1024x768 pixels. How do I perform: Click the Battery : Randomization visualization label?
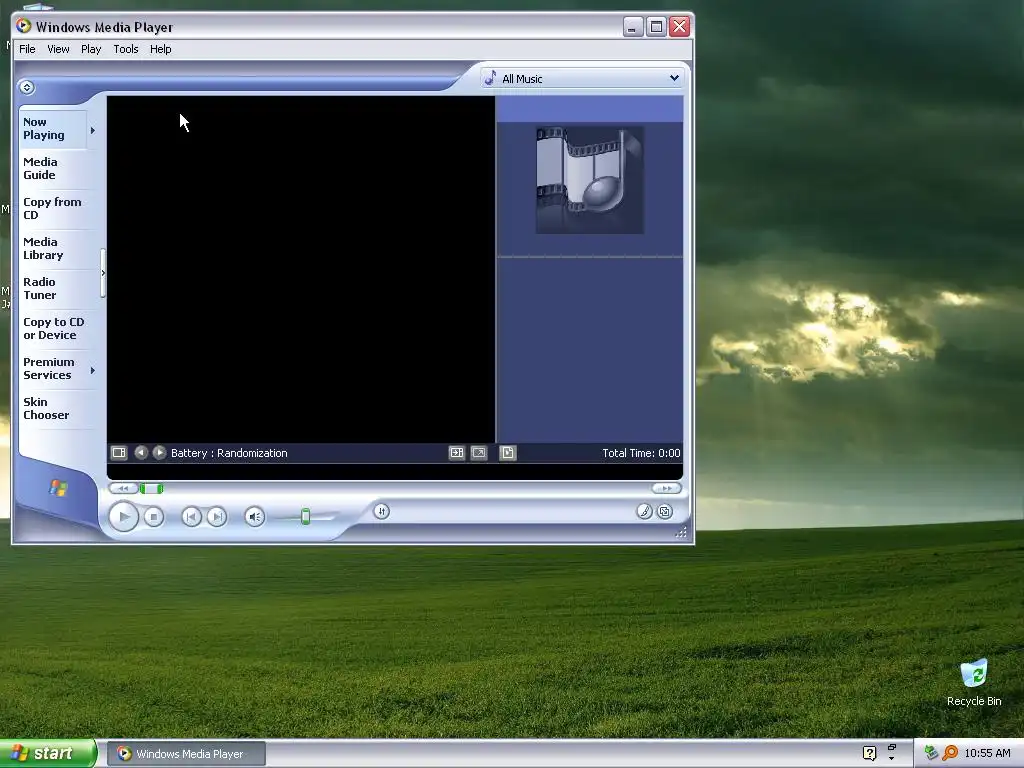pyautogui.click(x=229, y=453)
